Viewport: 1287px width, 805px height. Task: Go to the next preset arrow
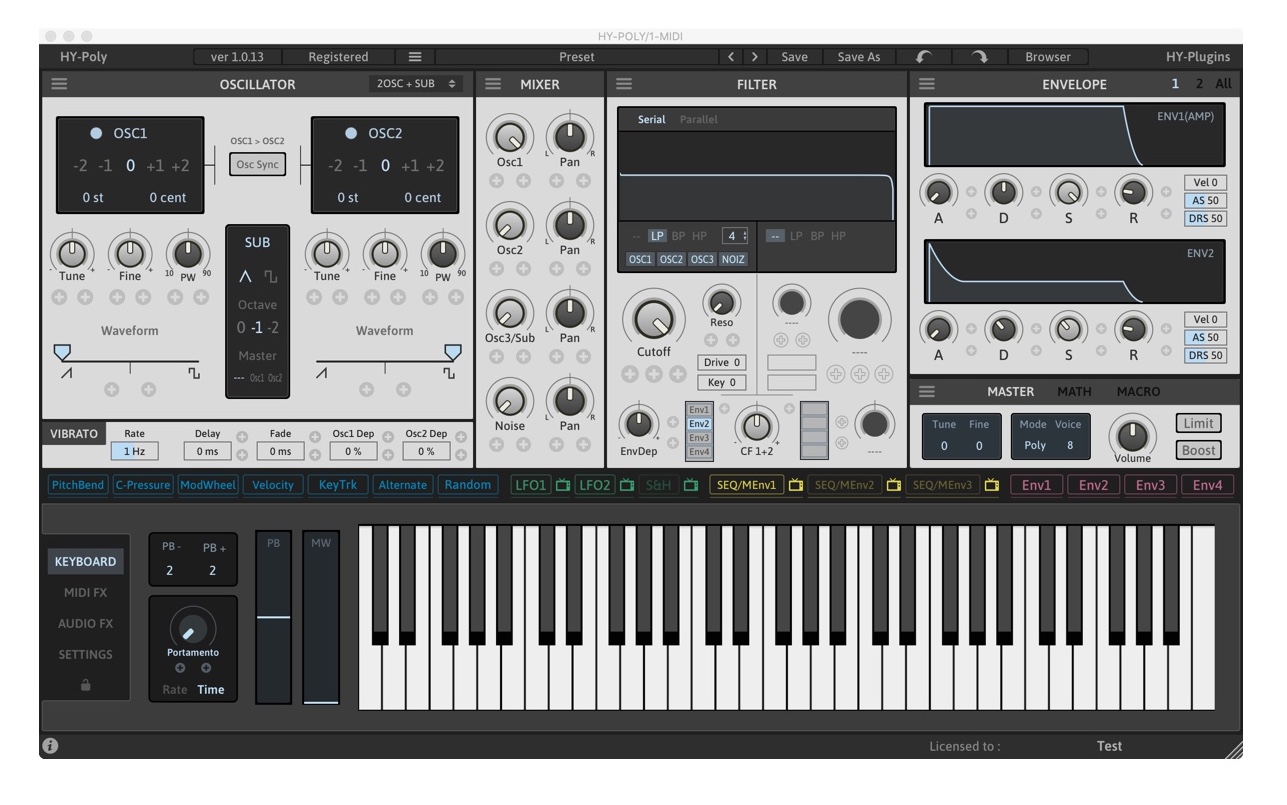tap(755, 57)
